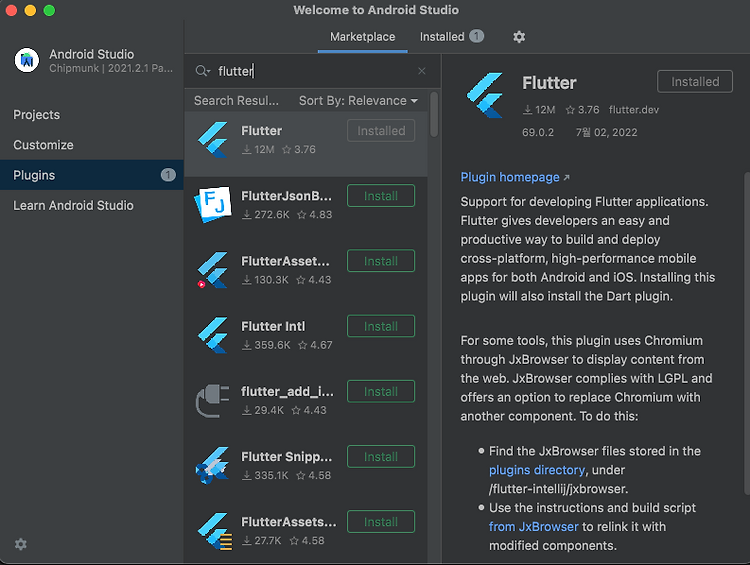Screen dimensions: 750x565
Task: Open the Sort By: Relevance dropdown
Action: click(358, 100)
